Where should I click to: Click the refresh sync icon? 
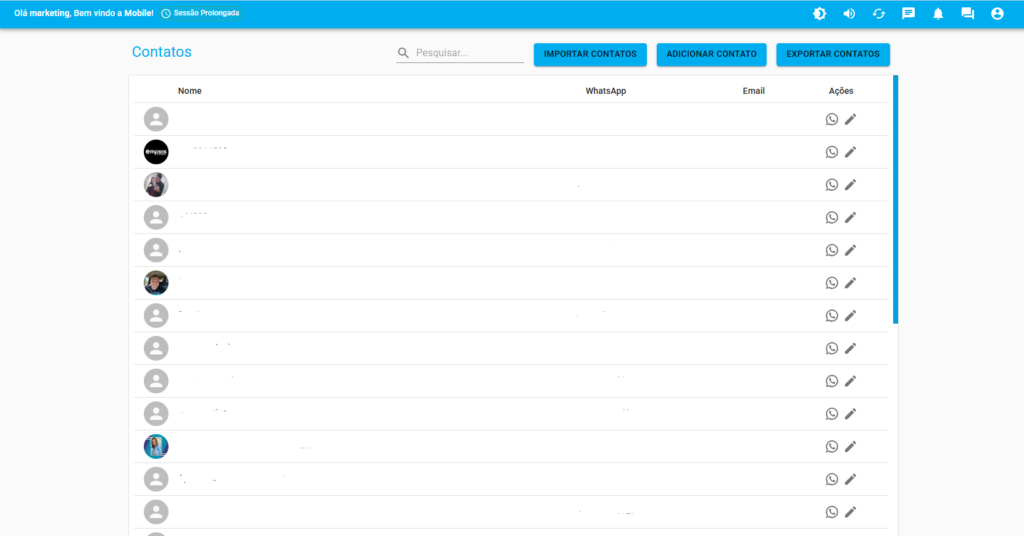pyautogui.click(x=879, y=14)
